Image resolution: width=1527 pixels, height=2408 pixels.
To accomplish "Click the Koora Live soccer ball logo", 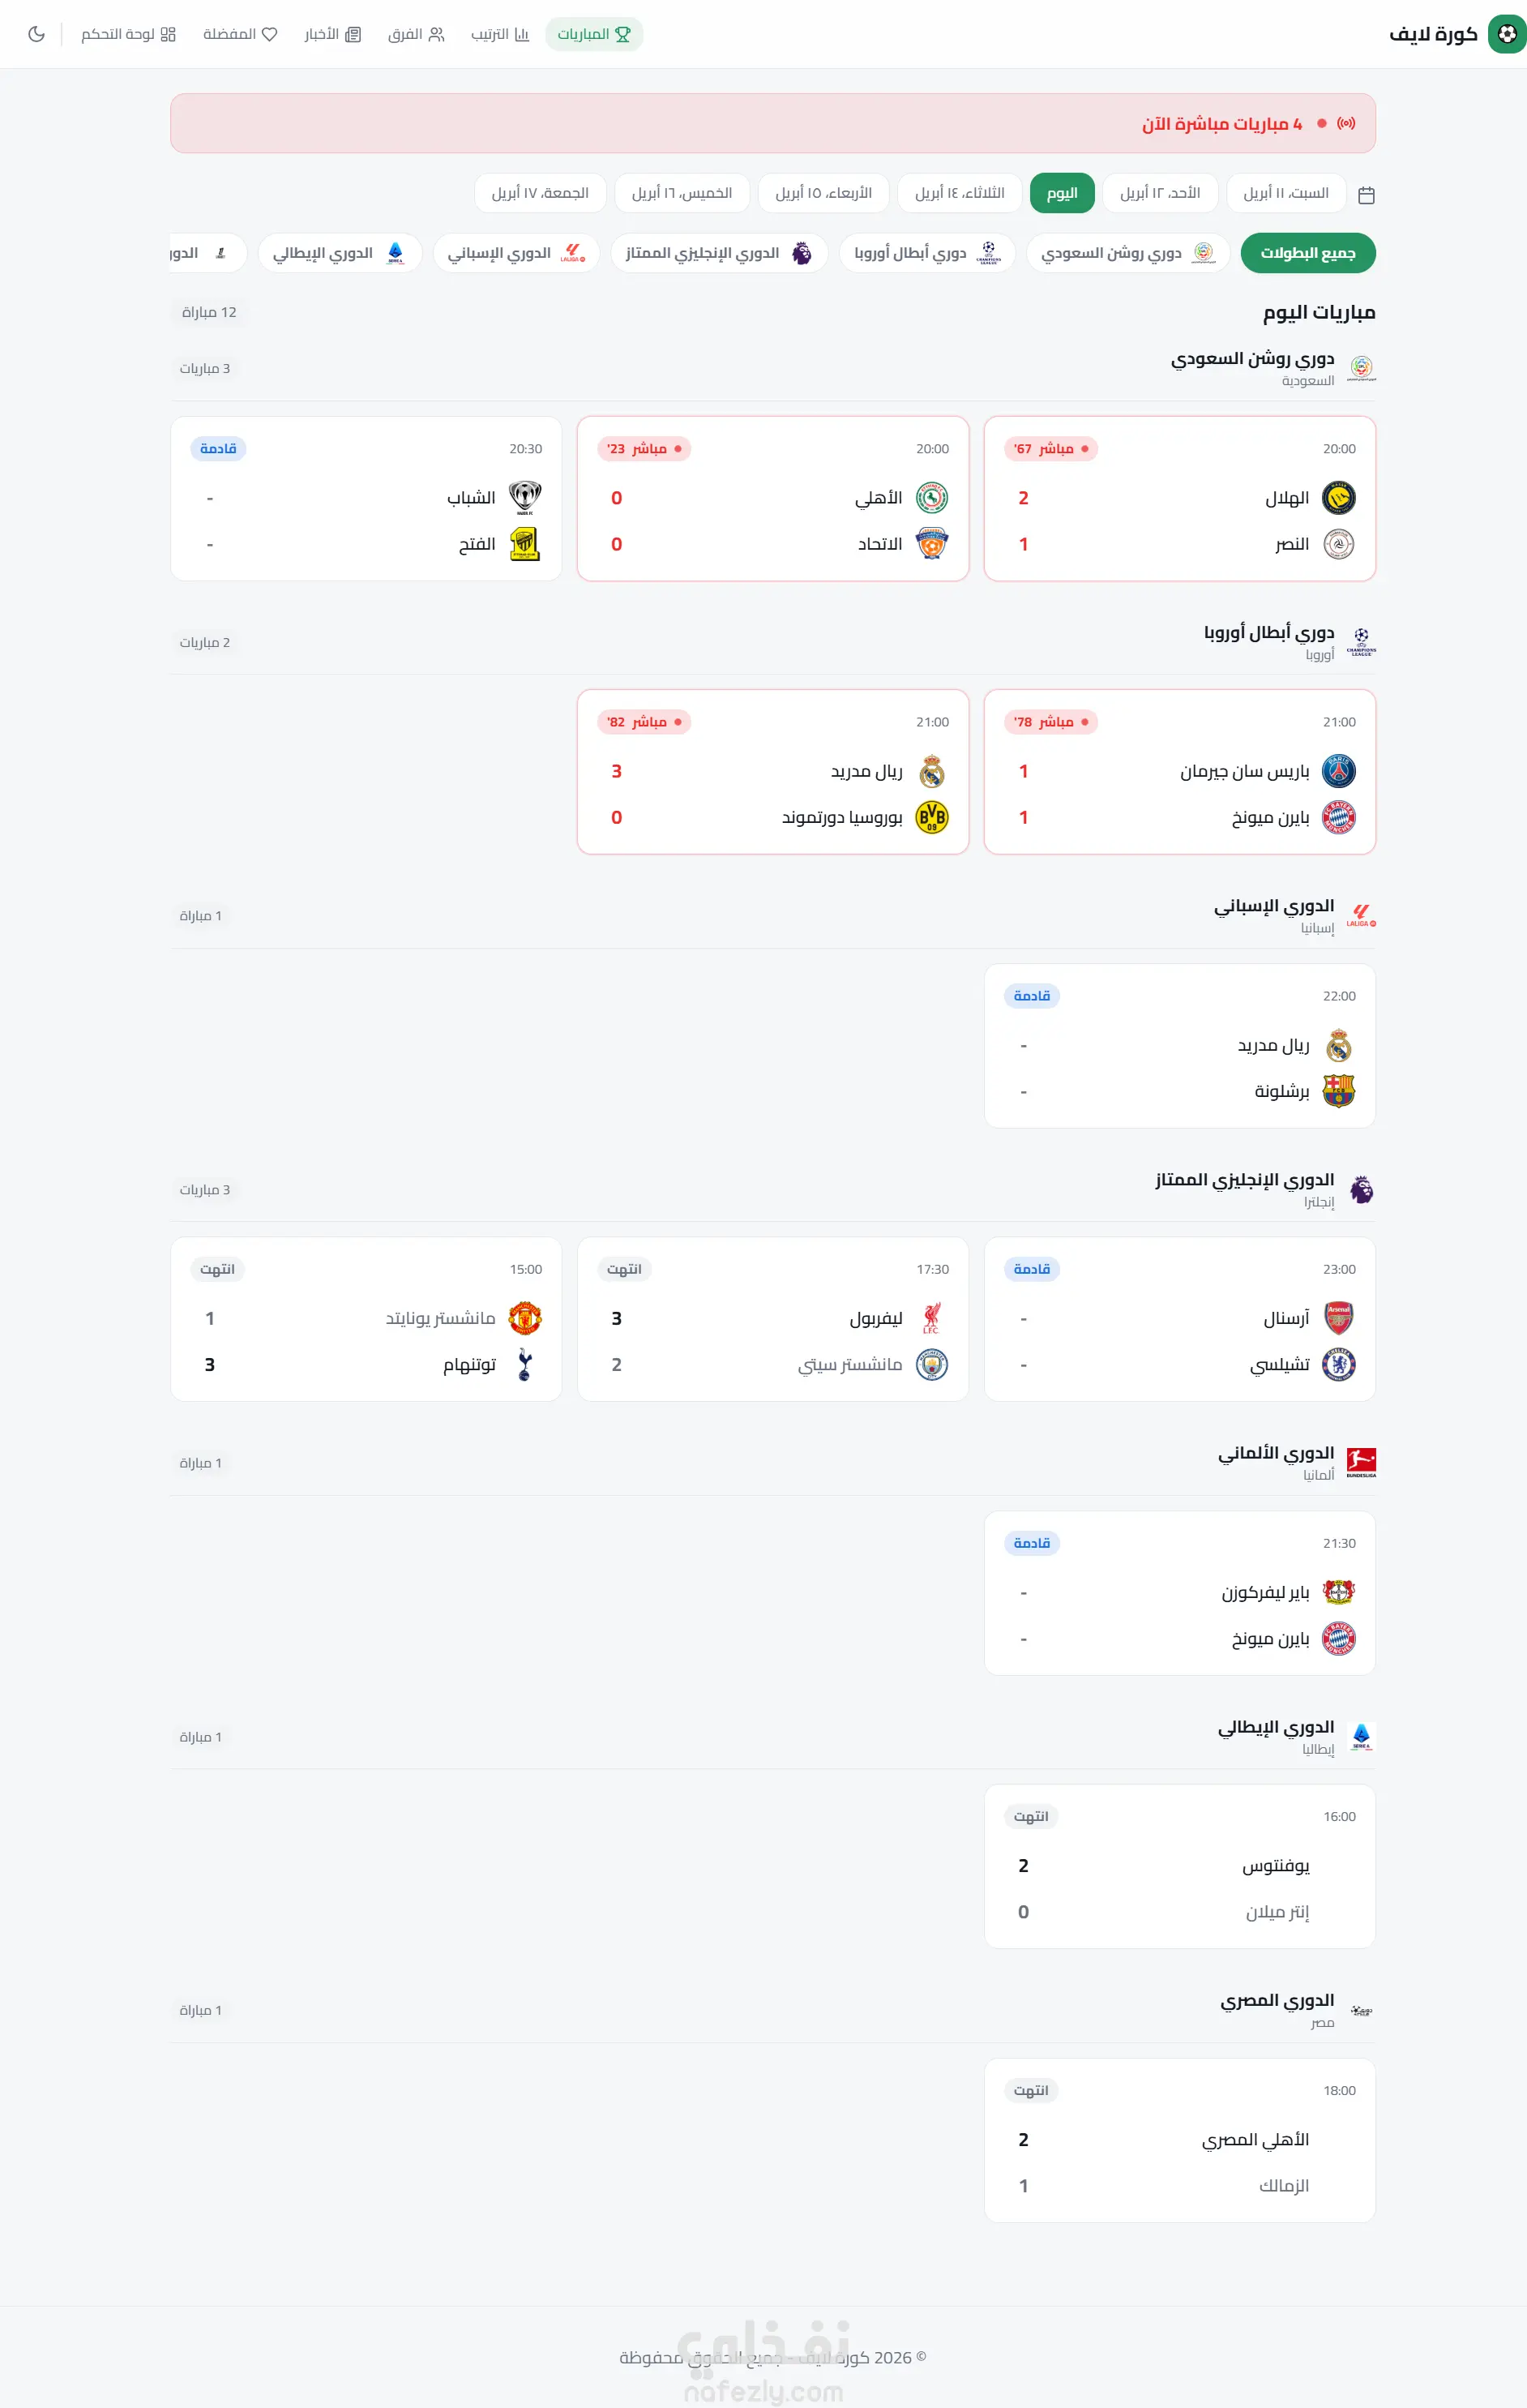I will tap(1506, 34).
